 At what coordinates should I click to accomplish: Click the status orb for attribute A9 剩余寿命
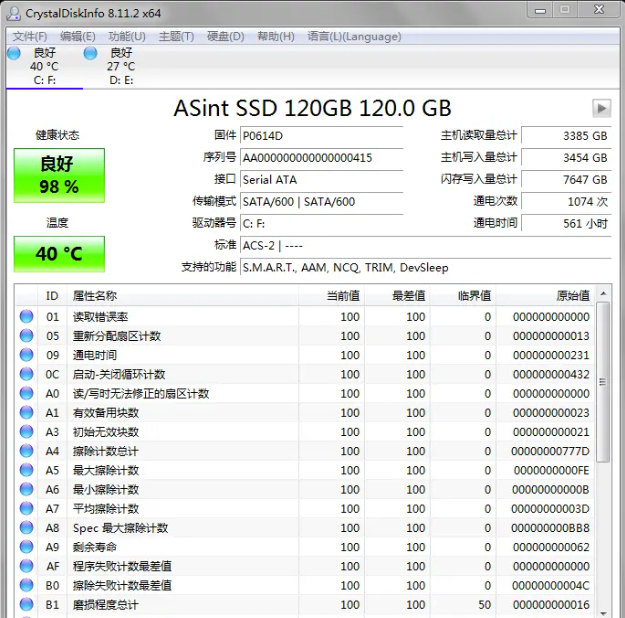click(27, 547)
